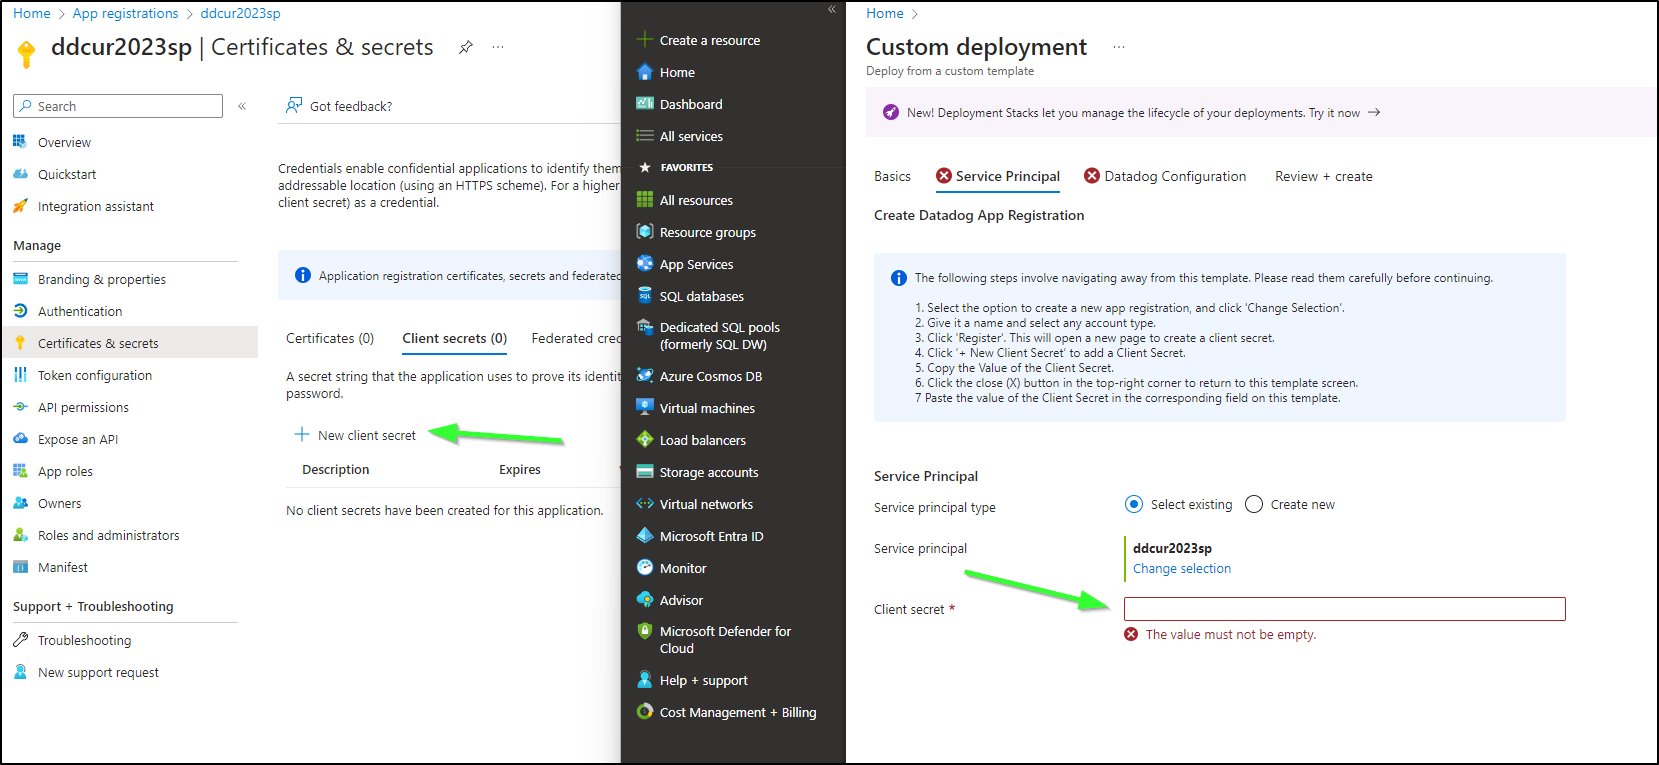Click the Search box in app registration menu
This screenshot has height=765, width=1659.
click(118, 106)
